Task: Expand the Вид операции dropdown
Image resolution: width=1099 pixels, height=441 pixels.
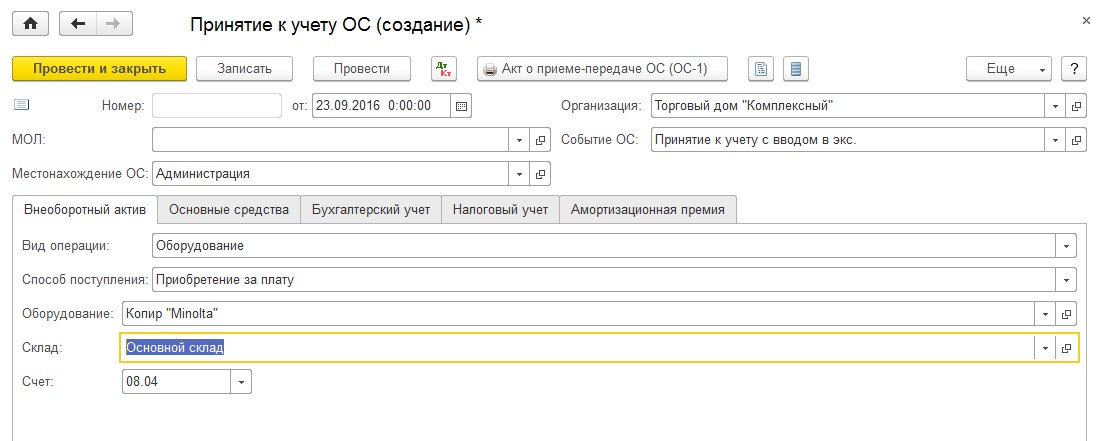Action: click(x=1067, y=245)
